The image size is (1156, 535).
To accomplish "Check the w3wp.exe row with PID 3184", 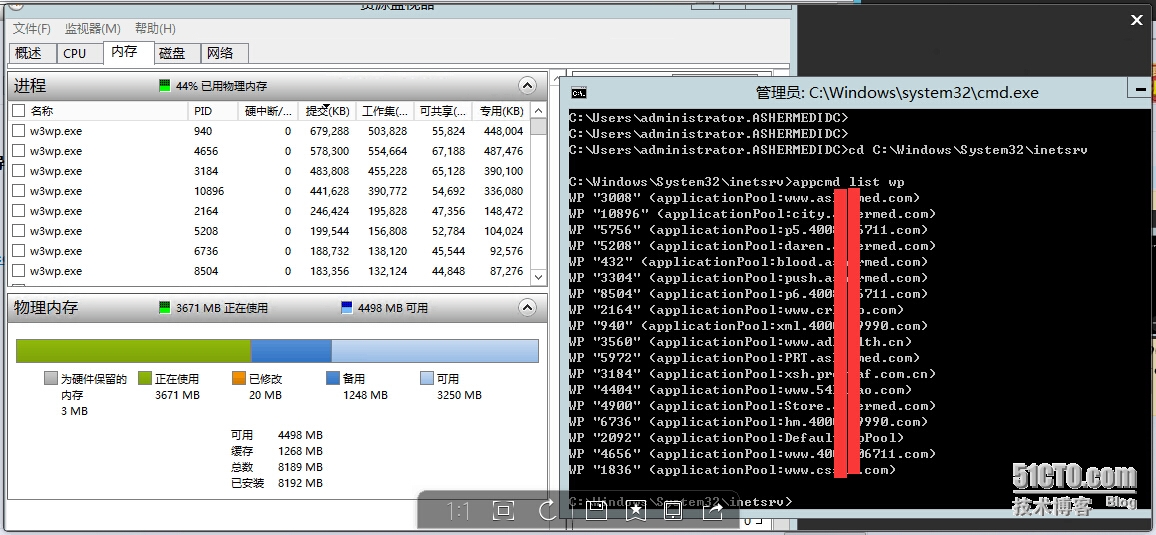I will tap(18, 171).
